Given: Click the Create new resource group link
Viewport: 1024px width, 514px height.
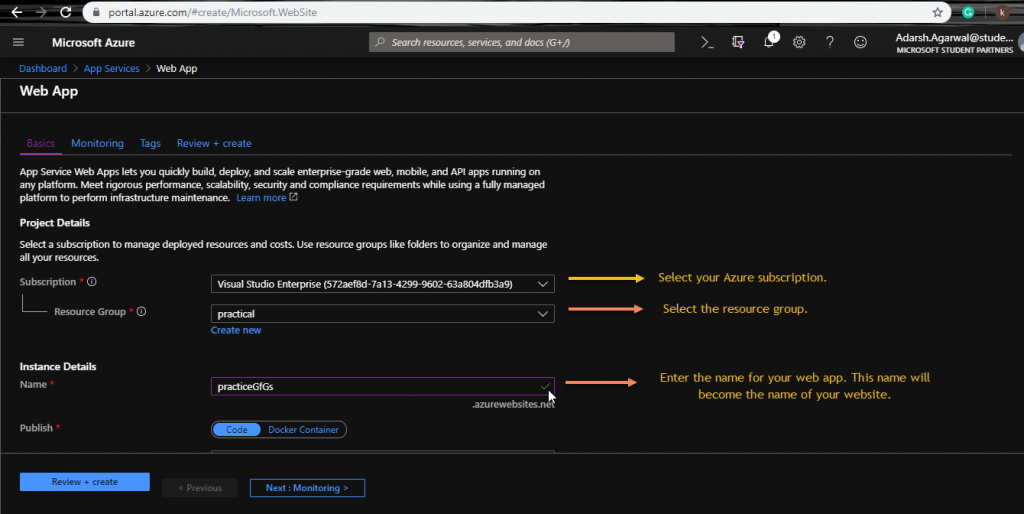Looking at the screenshot, I should click(x=236, y=330).
